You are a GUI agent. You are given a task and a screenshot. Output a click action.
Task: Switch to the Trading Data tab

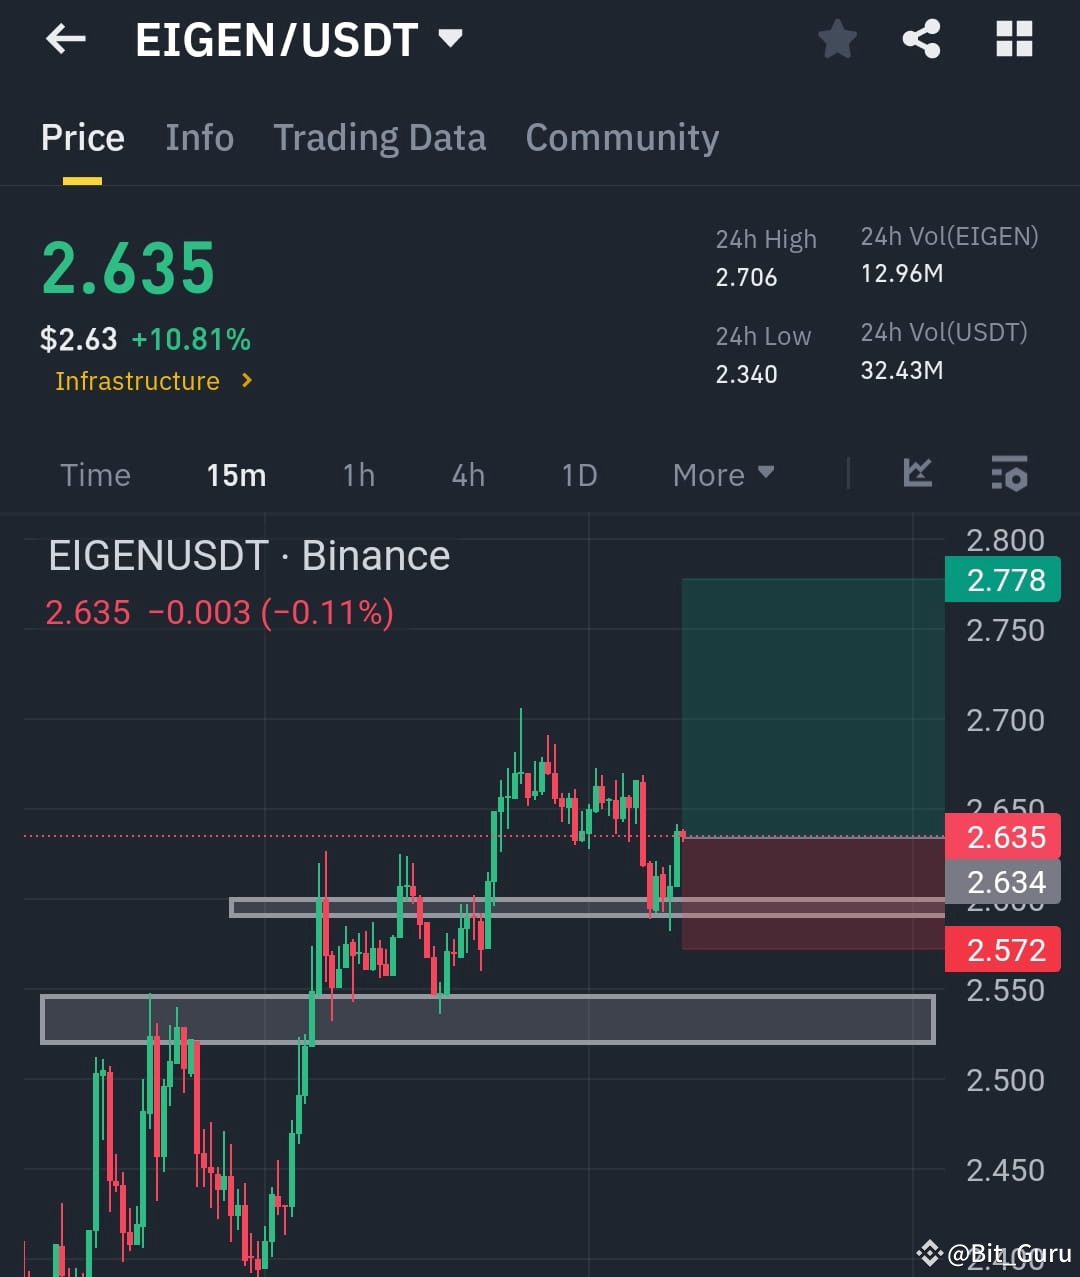379,137
